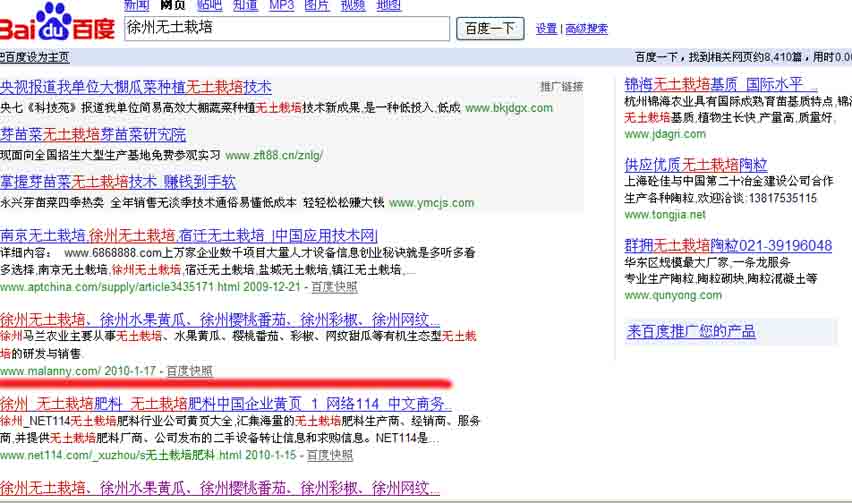Open sidebar ad 群拥无土栽培陶粒021-39196048
This screenshot has height=503, width=852.
[728, 246]
